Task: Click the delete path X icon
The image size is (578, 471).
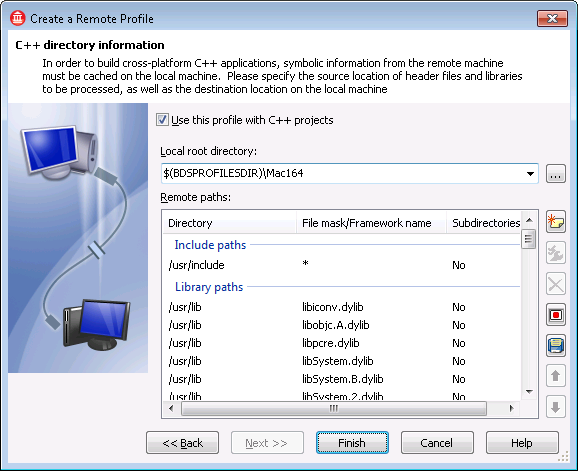Action: (556, 284)
